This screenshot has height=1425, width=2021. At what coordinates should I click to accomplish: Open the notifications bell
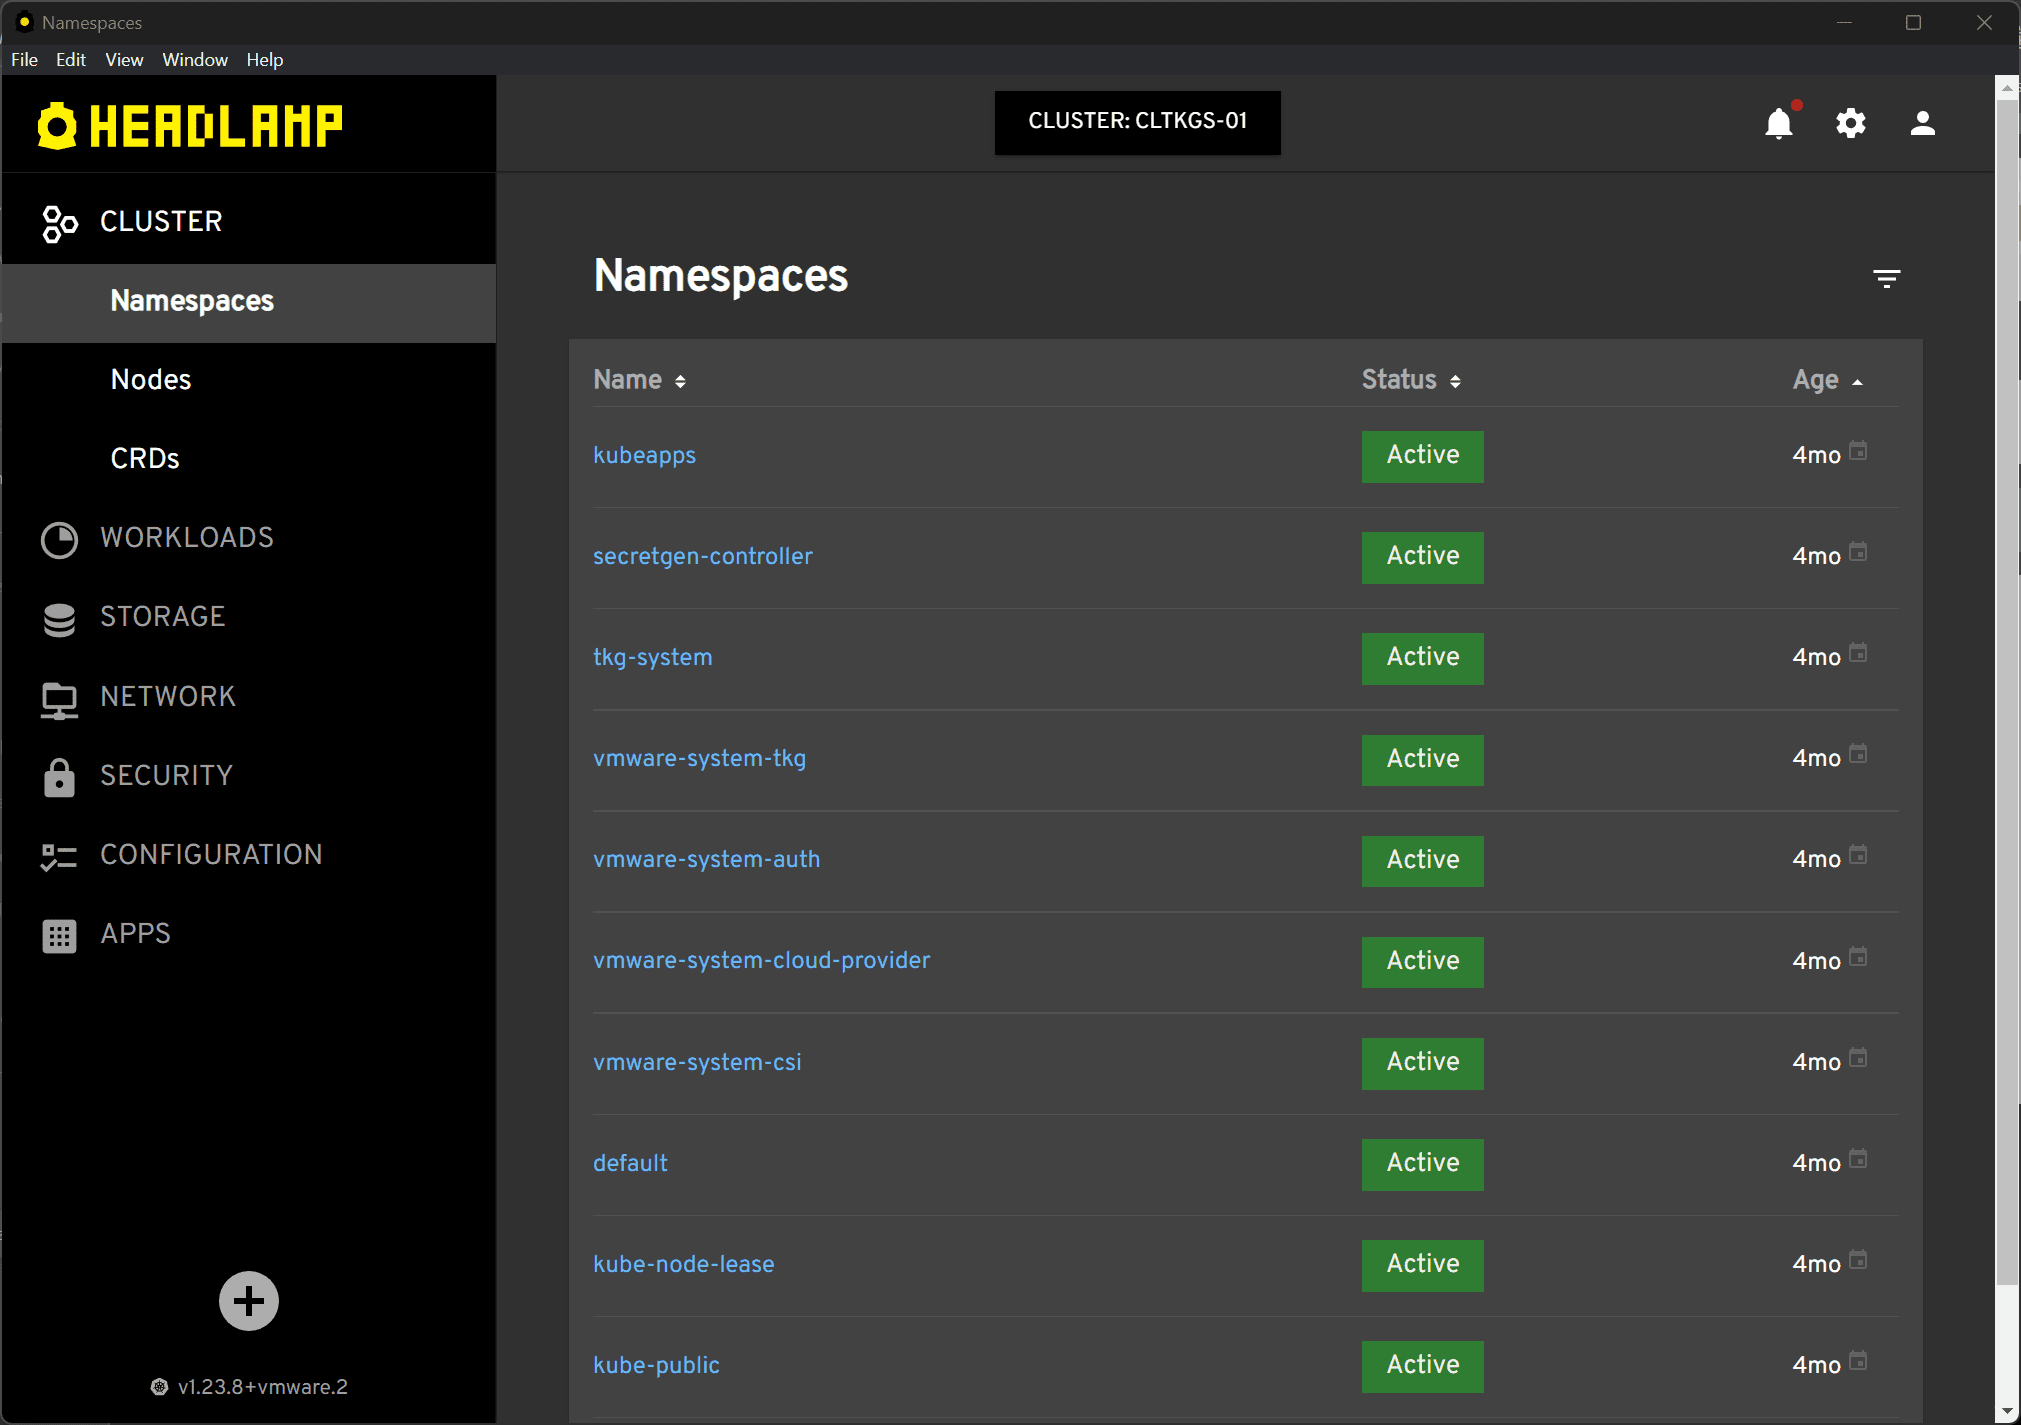1779,122
